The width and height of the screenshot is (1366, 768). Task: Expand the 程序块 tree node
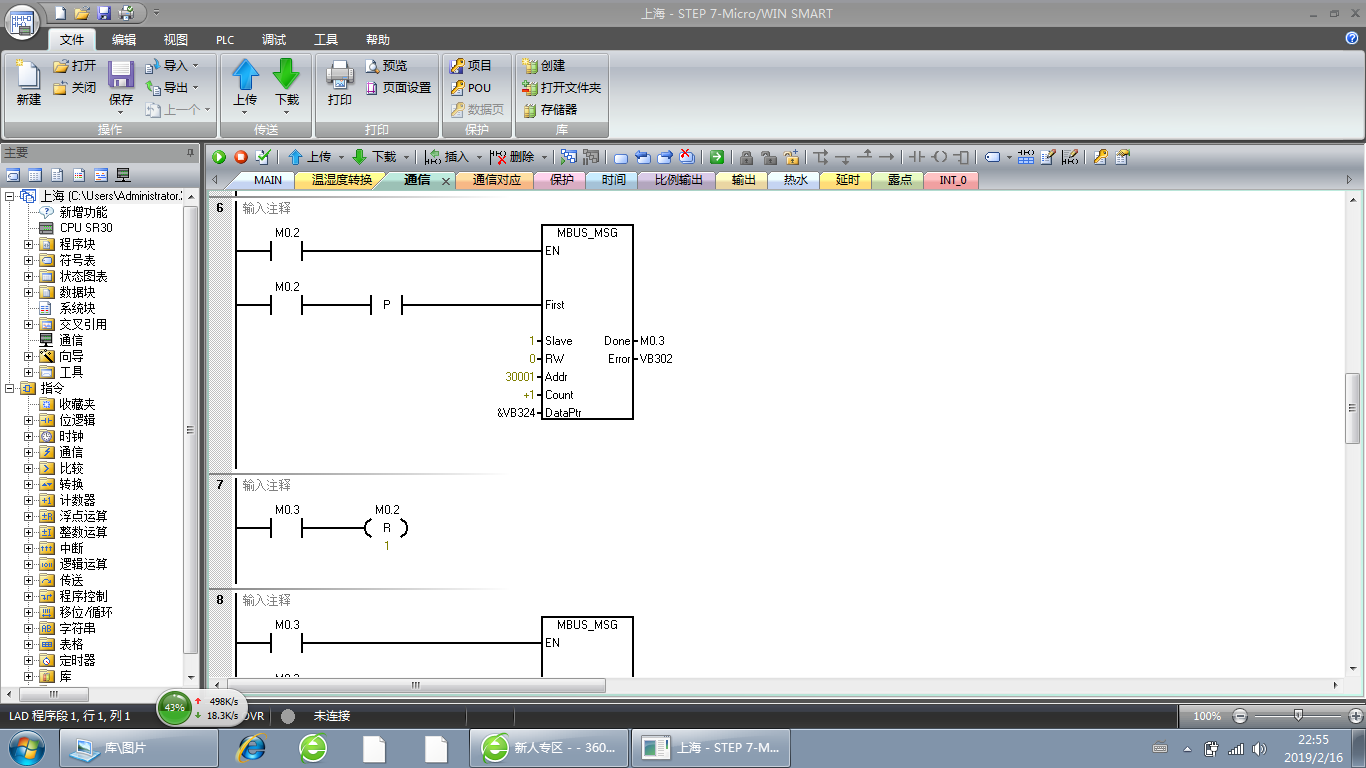pos(29,244)
